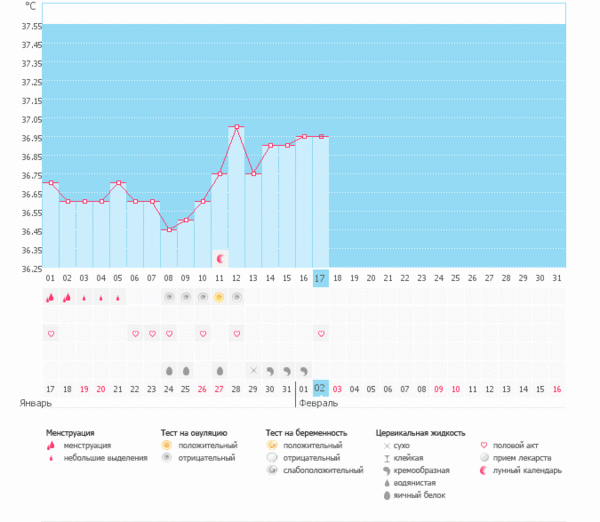Click the 'кремообразная' legend icon
This screenshot has height=522, width=600.
coord(386,471)
